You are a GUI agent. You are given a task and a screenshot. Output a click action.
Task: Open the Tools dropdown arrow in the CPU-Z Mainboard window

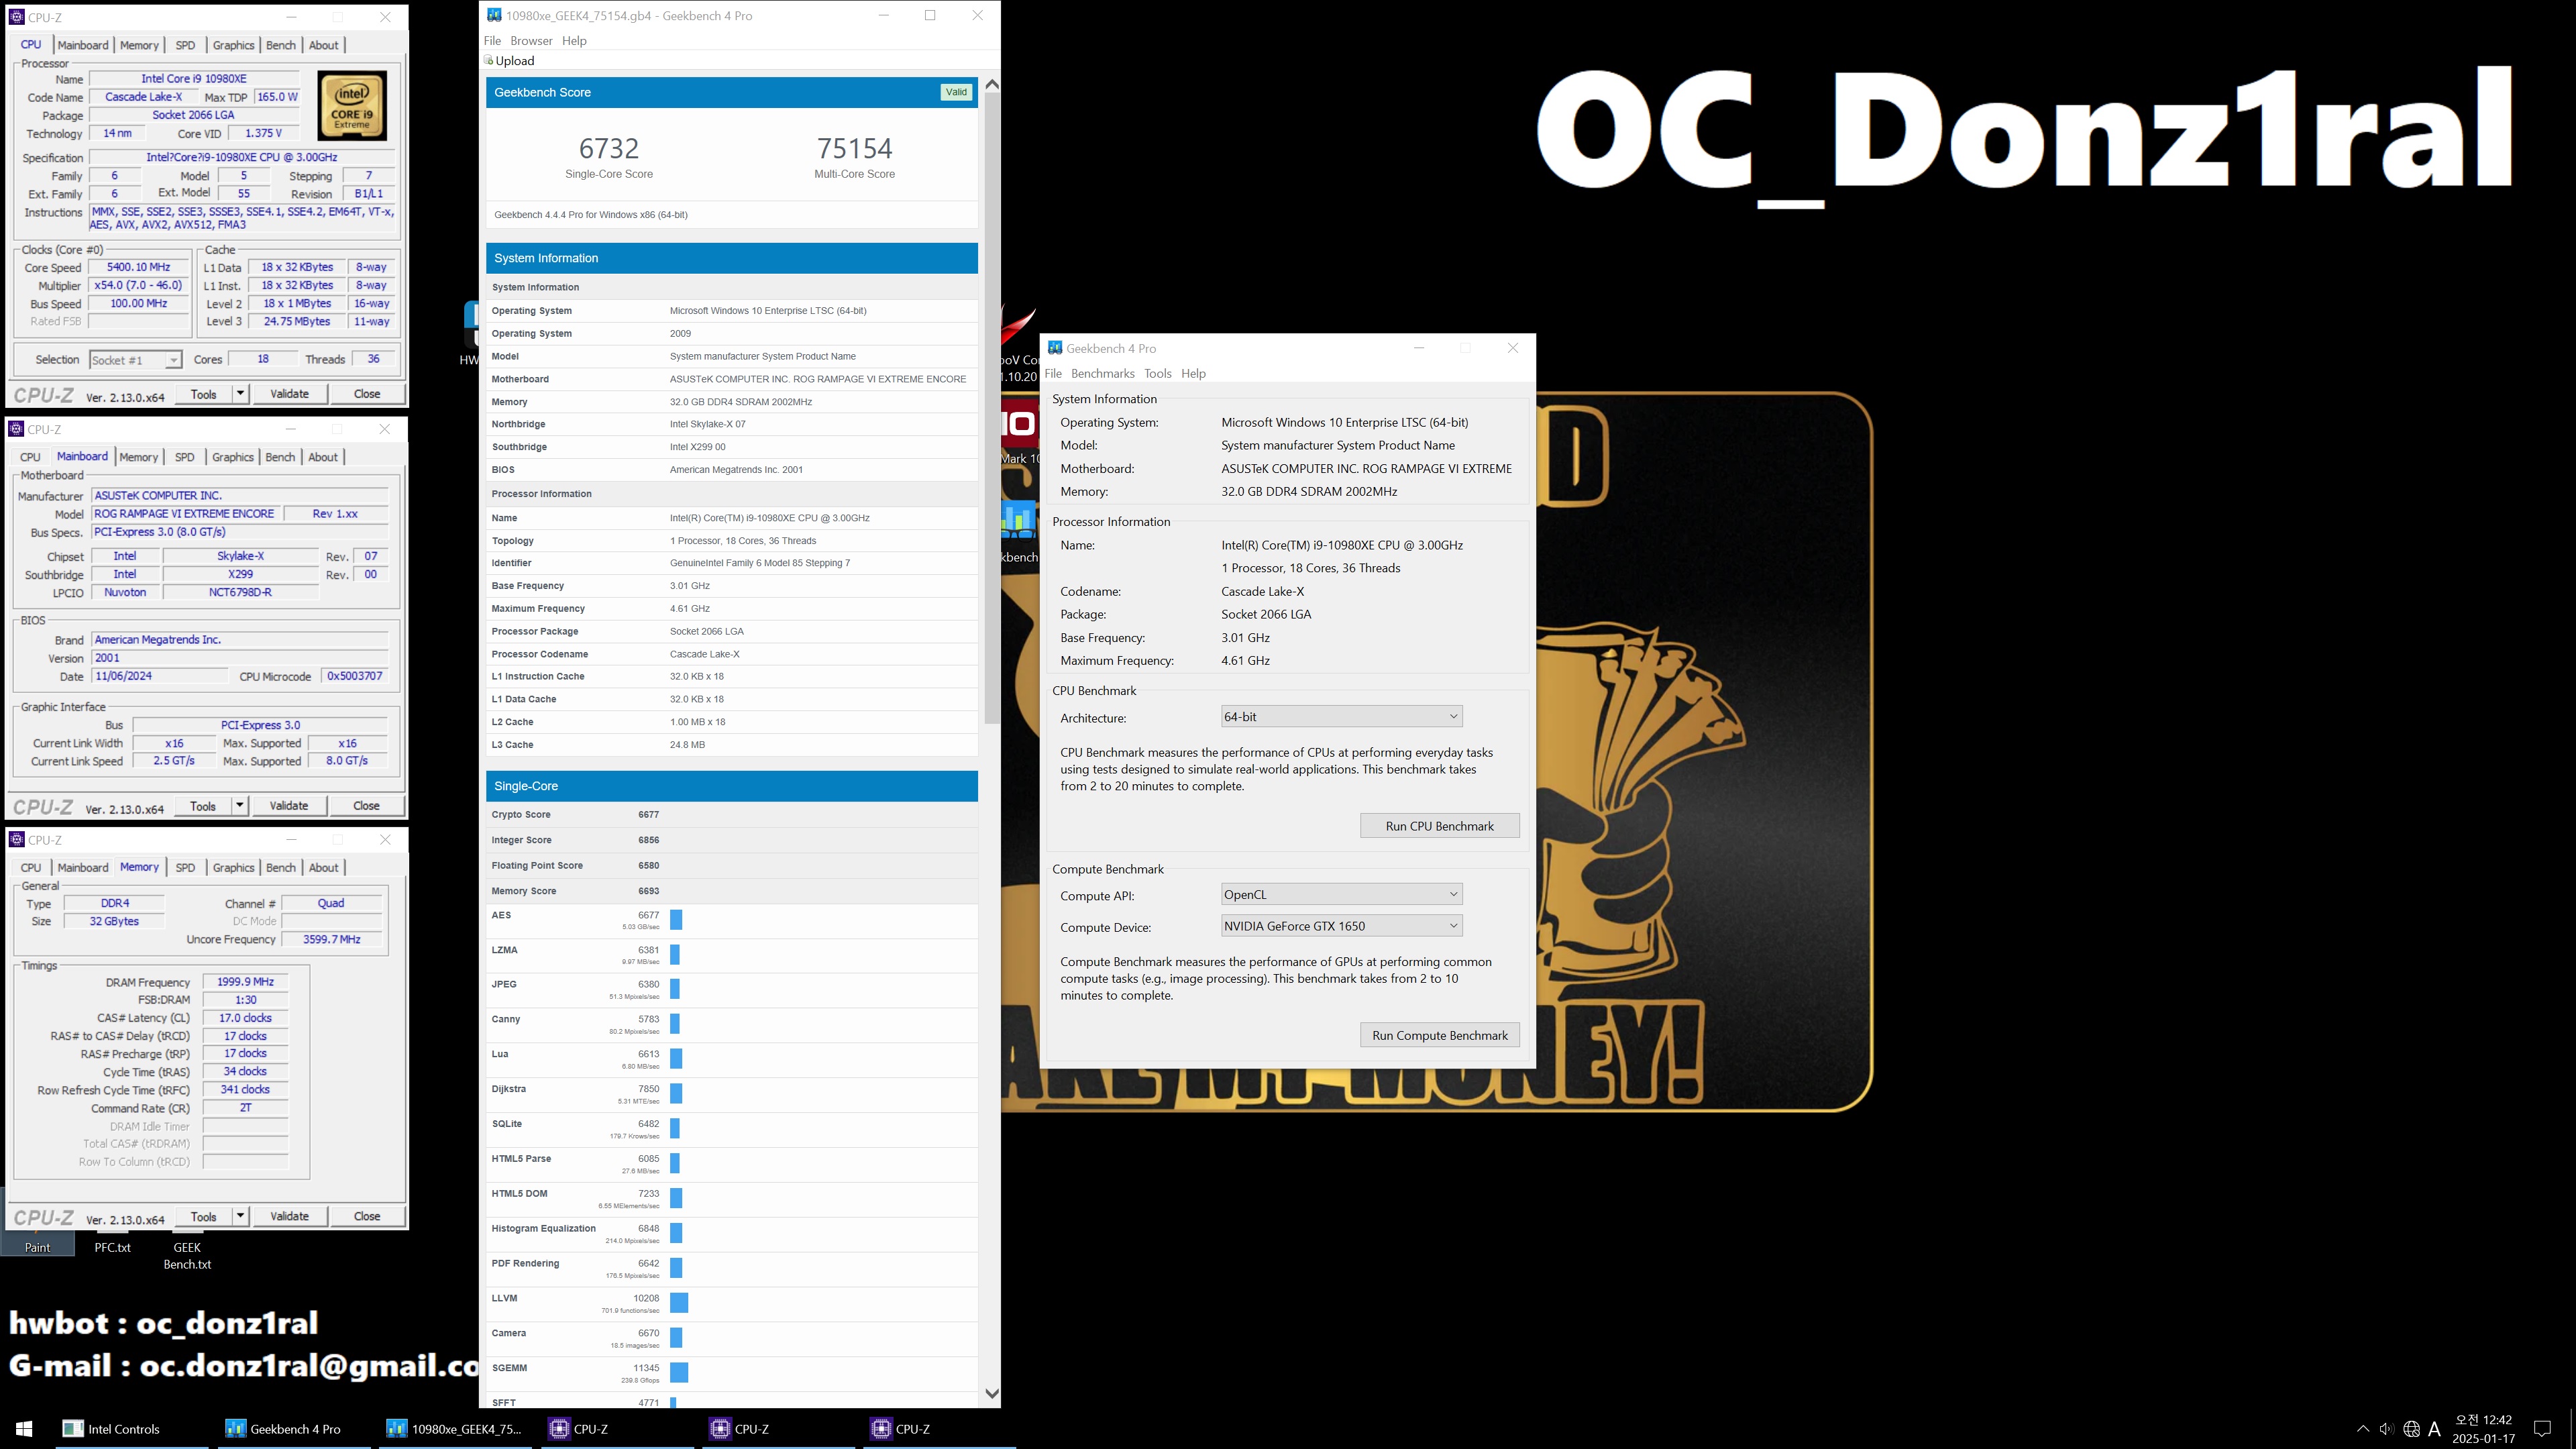point(239,806)
